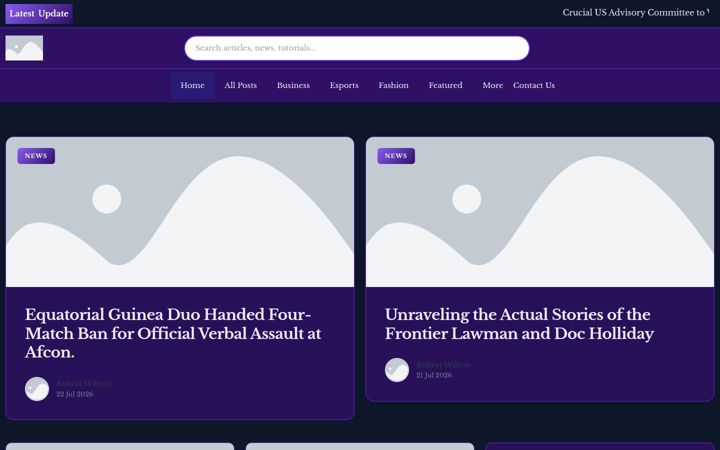Open the More navigation menu
Screen dimensions: 720x450
point(493,85)
